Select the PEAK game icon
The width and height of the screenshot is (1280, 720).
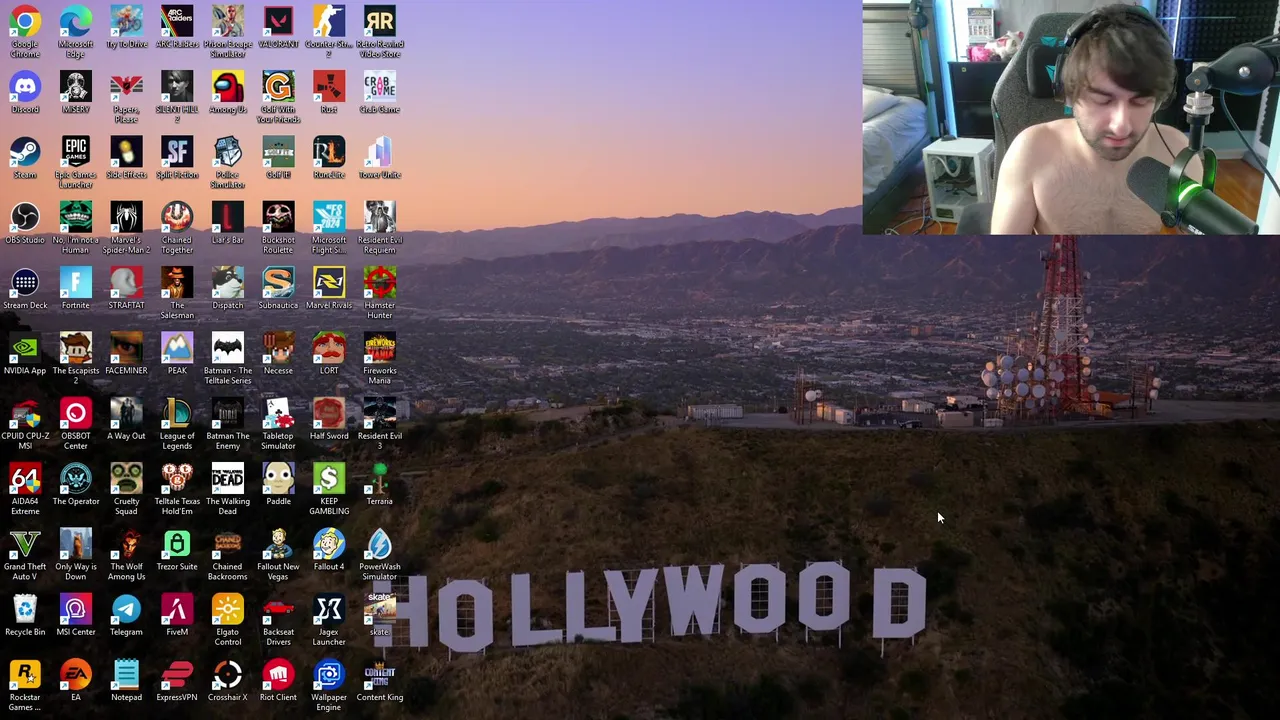coord(177,347)
